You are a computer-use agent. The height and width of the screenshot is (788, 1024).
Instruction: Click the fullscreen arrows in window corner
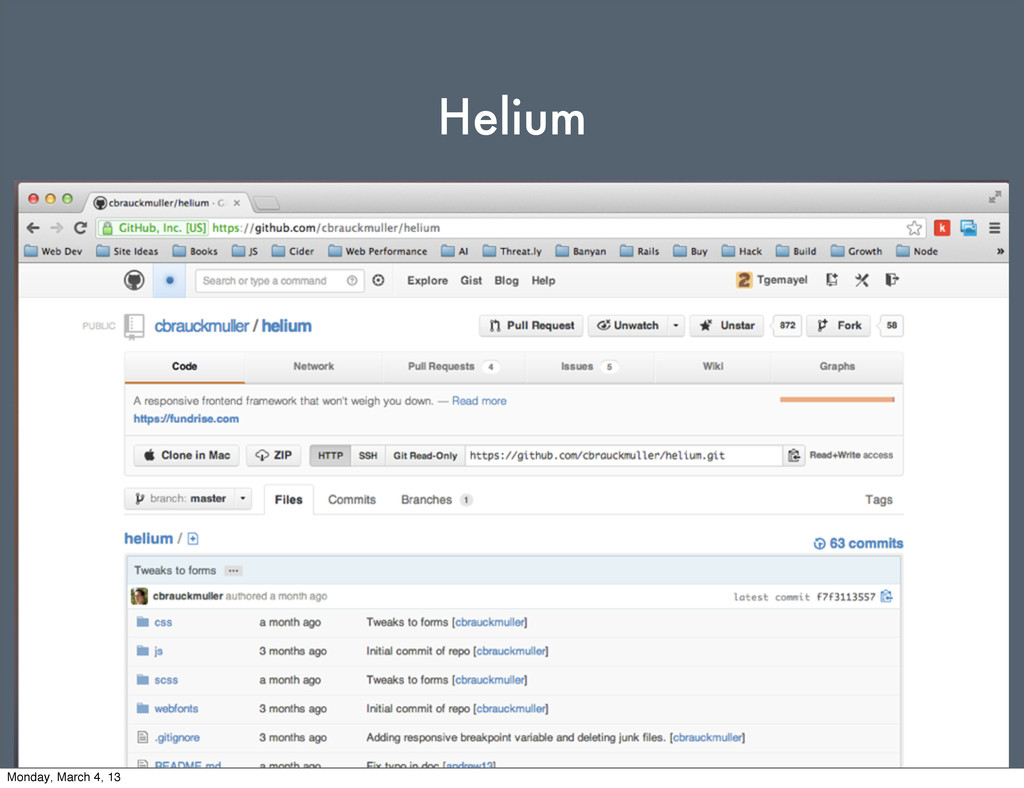[x=995, y=197]
